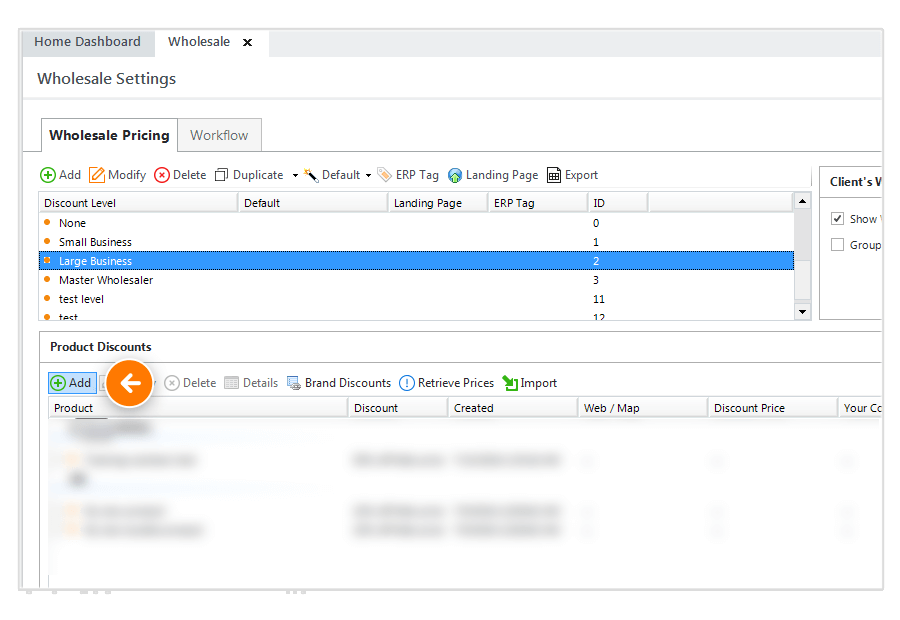Click the Discount column header

(398, 408)
